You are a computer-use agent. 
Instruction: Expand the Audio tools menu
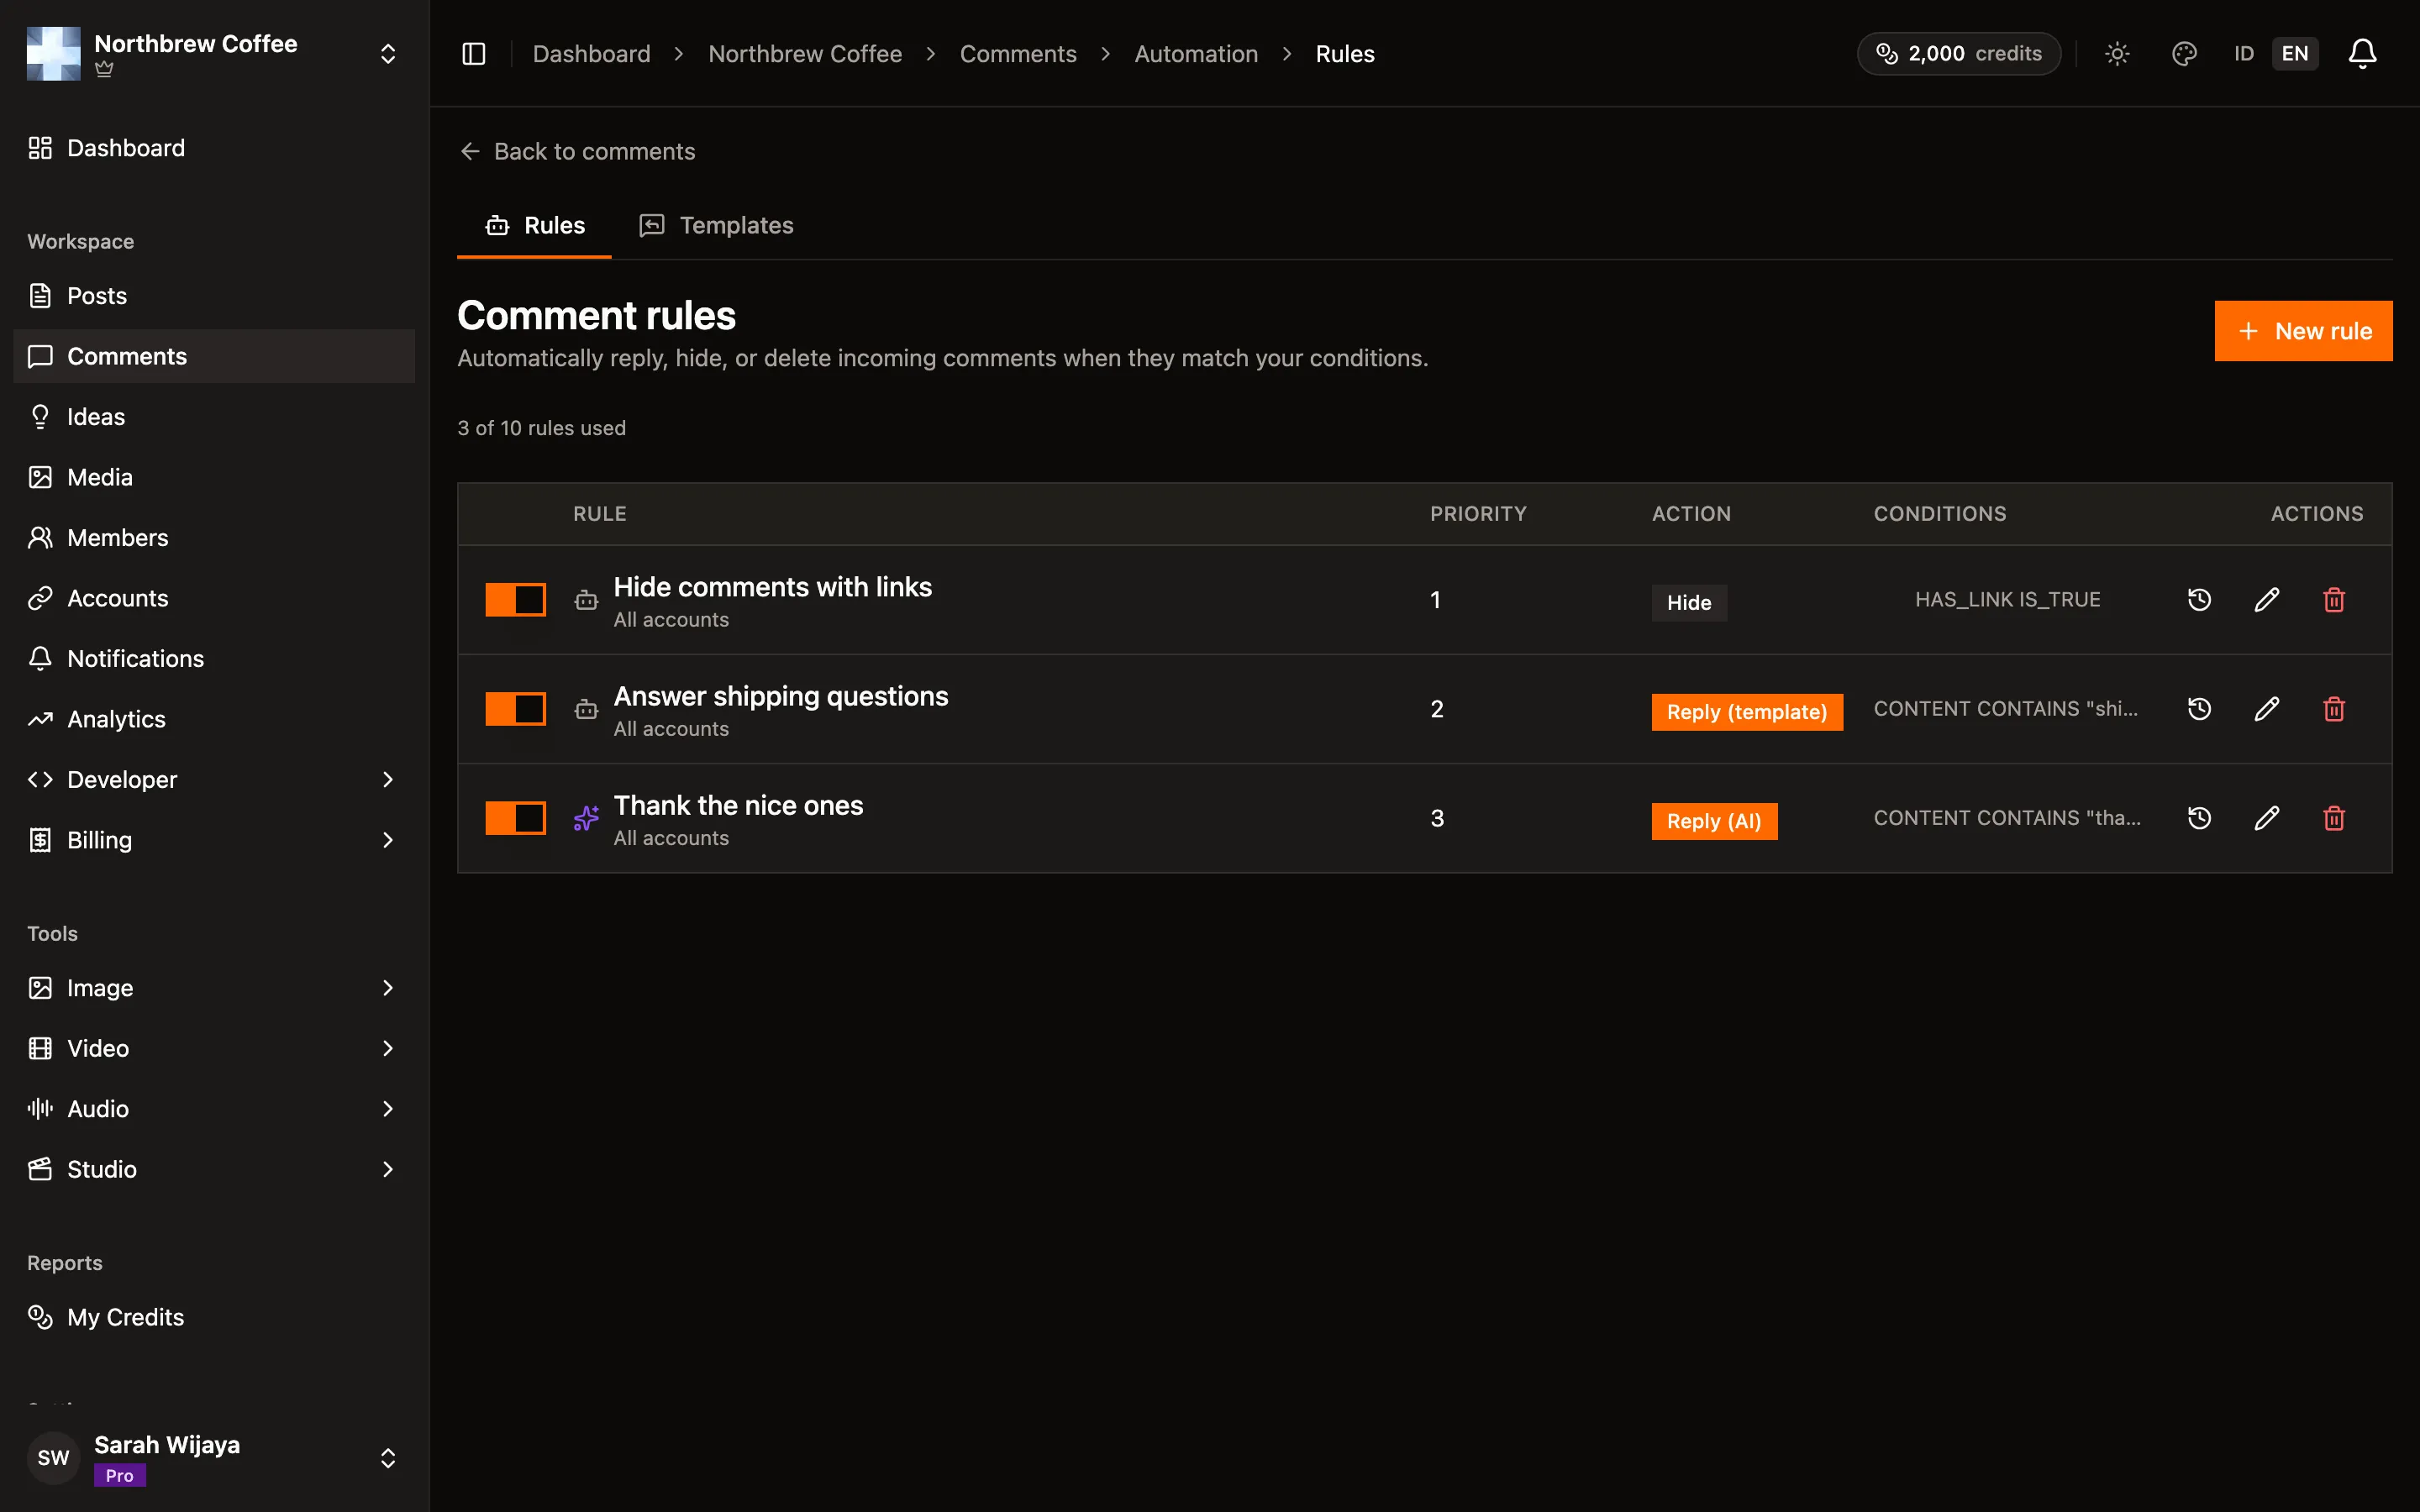click(x=214, y=1109)
